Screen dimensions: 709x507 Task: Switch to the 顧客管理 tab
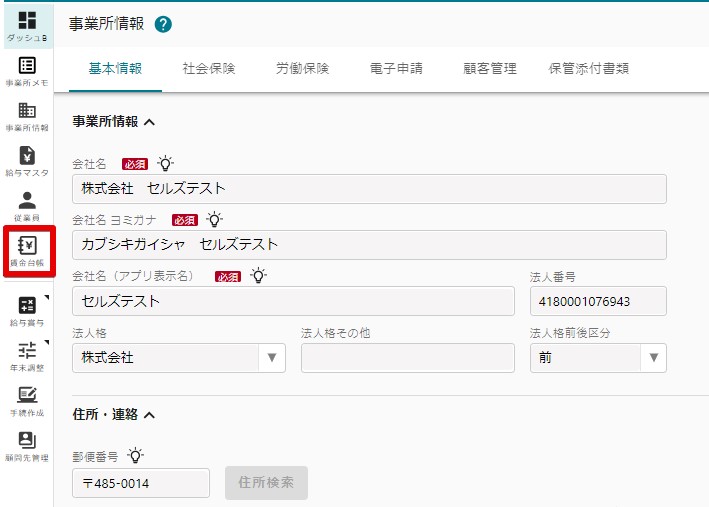pyautogui.click(x=490, y=69)
